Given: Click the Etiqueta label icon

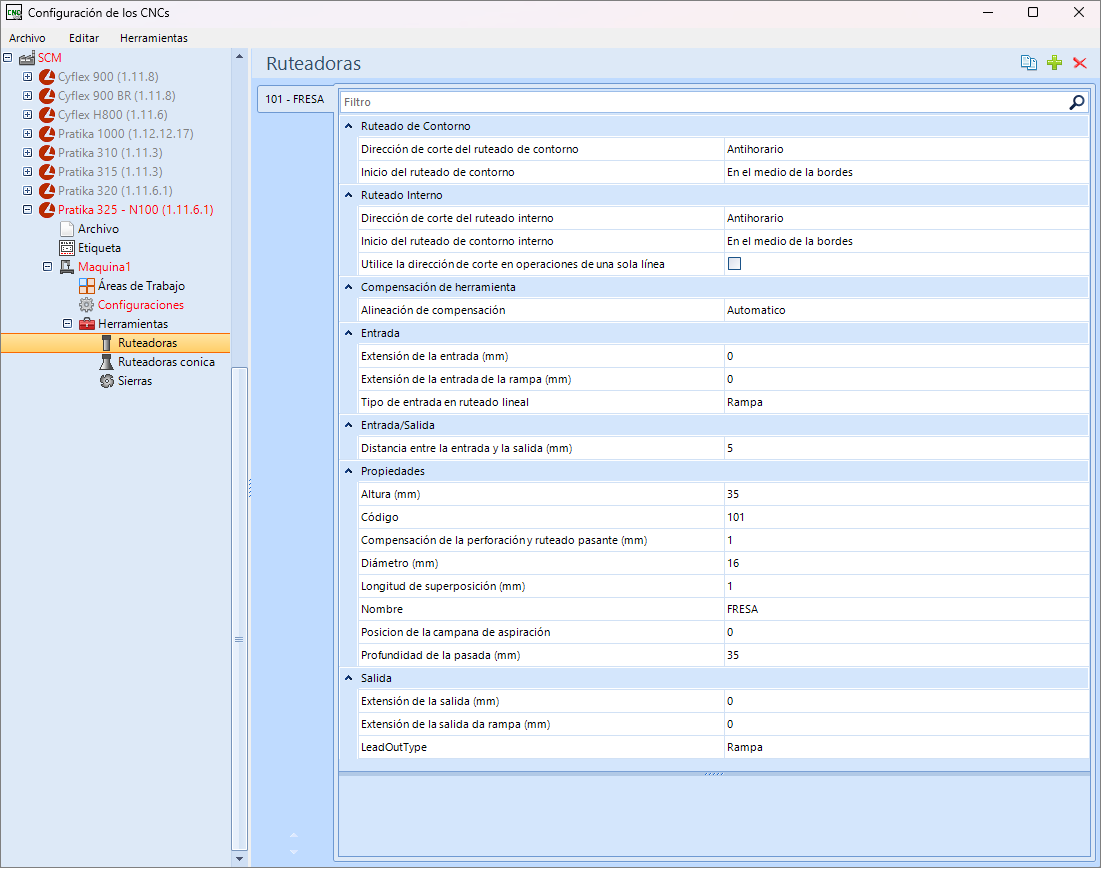Looking at the screenshot, I should 67,248.
